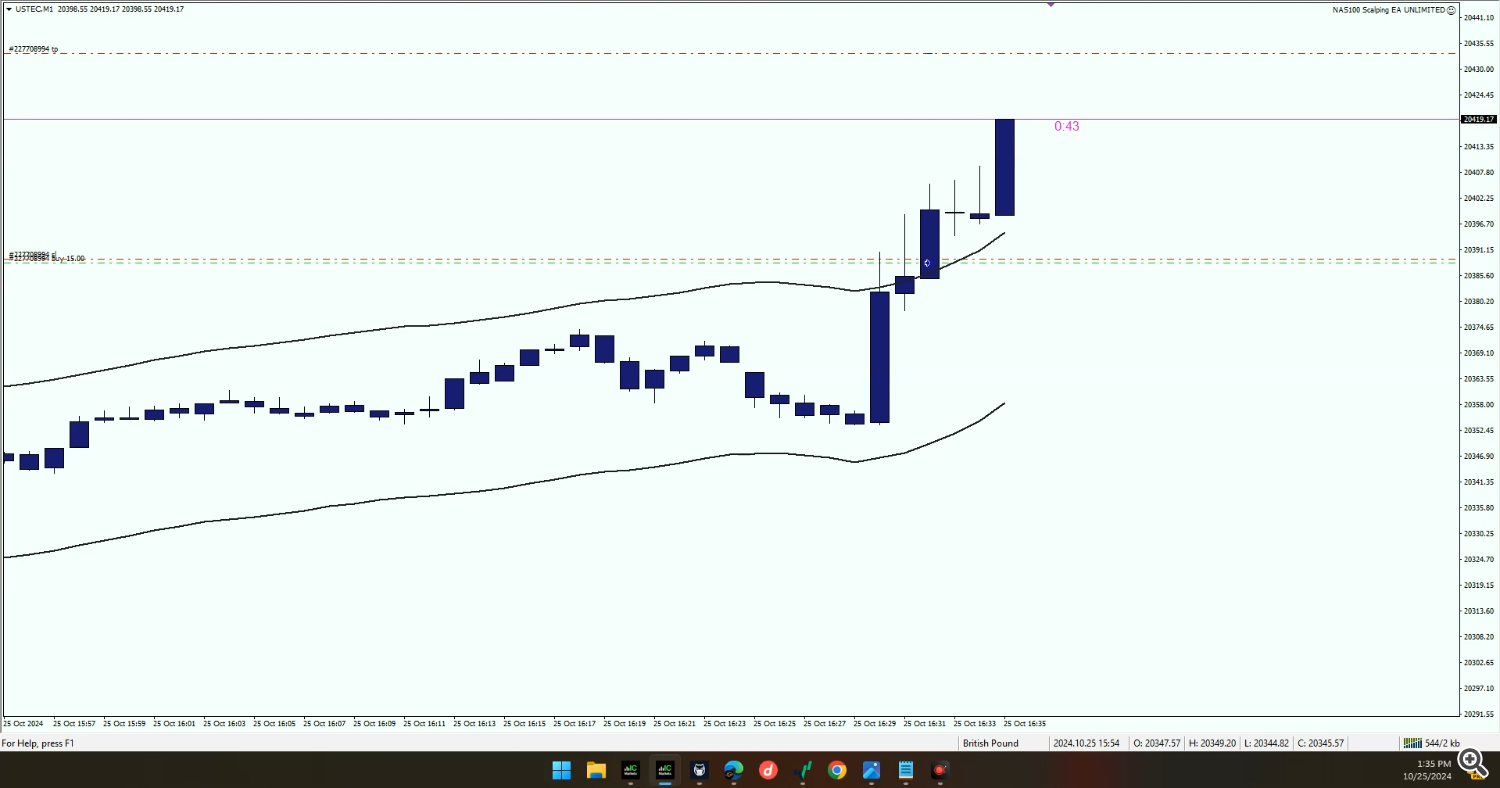Viewport: 1500px width, 788px height.
Task: Open the USTEC,M1 chart dropdown triangle
Action: (x=8, y=9)
